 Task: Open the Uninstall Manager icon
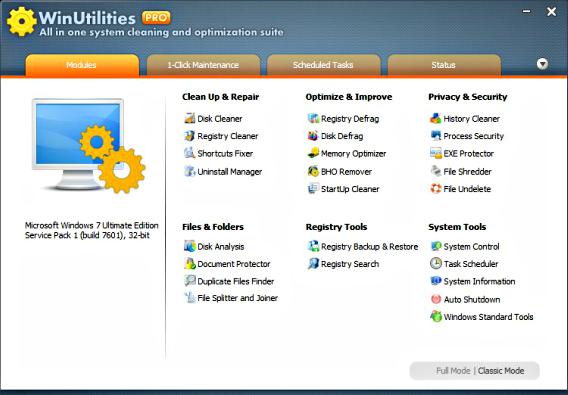click(189, 171)
